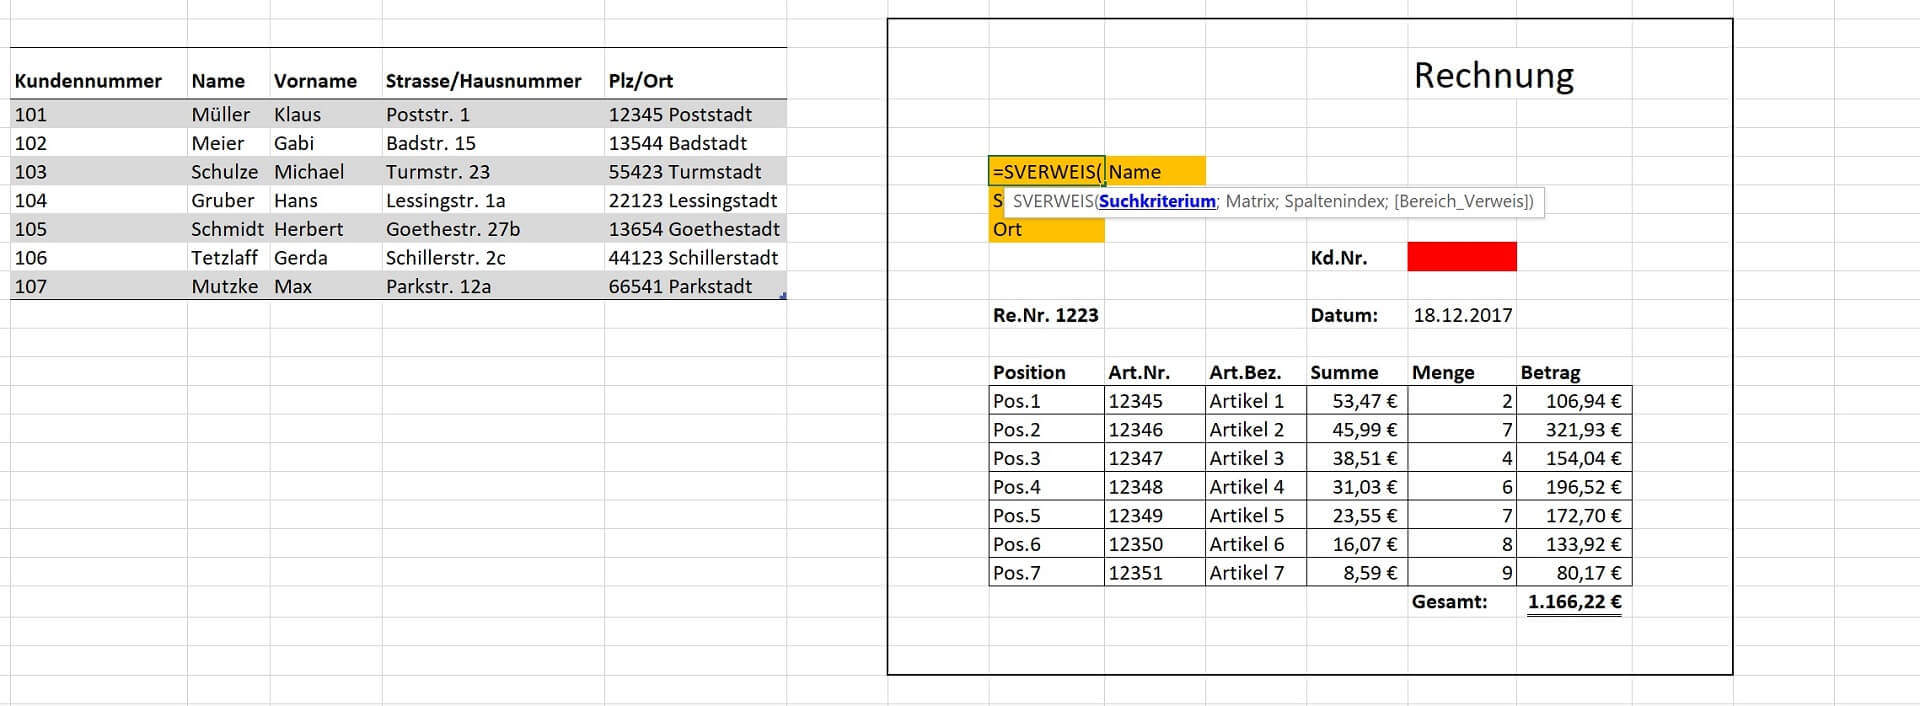Click customer number 102 cell

(x=98, y=143)
